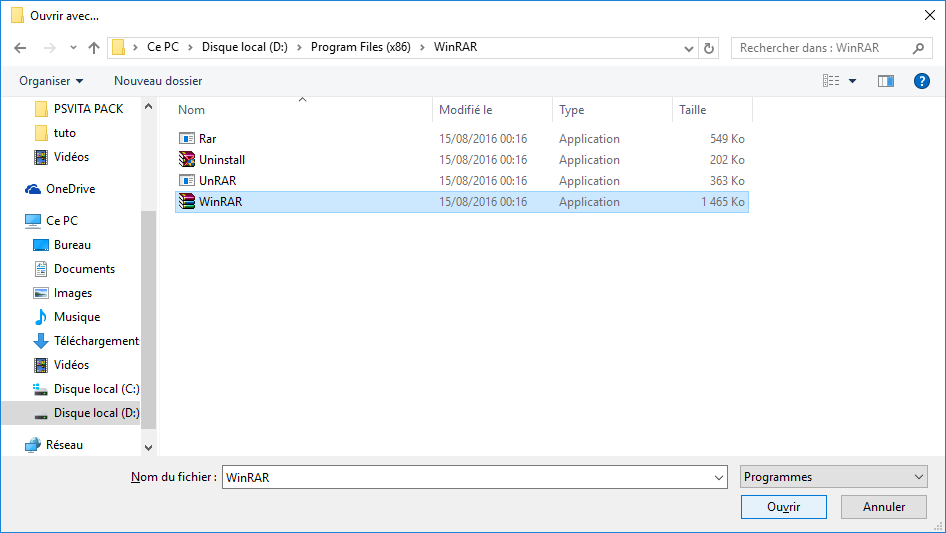Image resolution: width=946 pixels, height=533 pixels.
Task: Expand address bar history dropdown
Action: (688, 48)
